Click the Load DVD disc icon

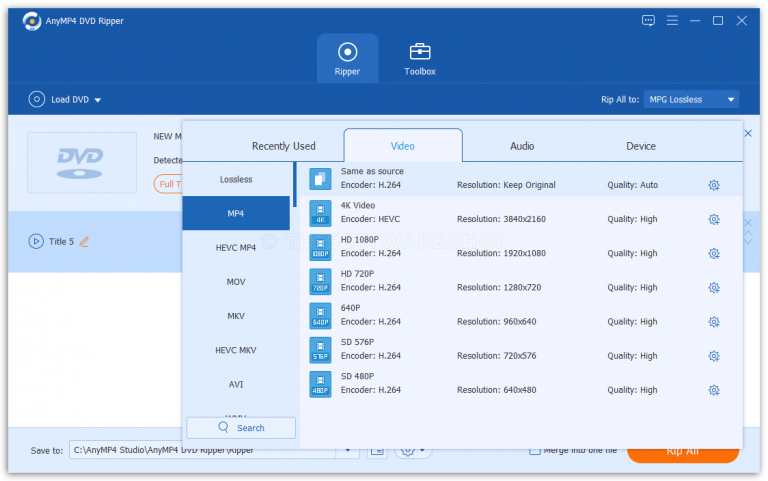(x=37, y=99)
